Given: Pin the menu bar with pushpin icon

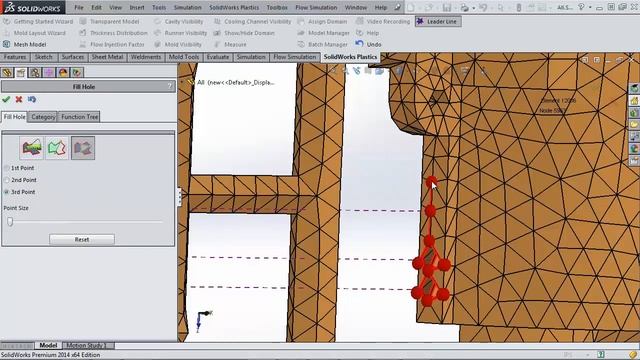Looking at the screenshot, I should click(398, 7).
